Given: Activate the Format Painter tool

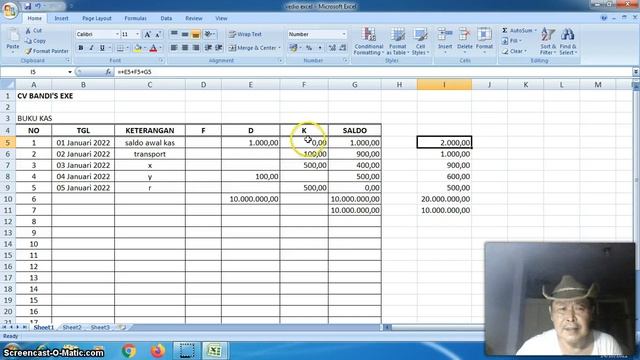Looking at the screenshot, I should point(47,51).
